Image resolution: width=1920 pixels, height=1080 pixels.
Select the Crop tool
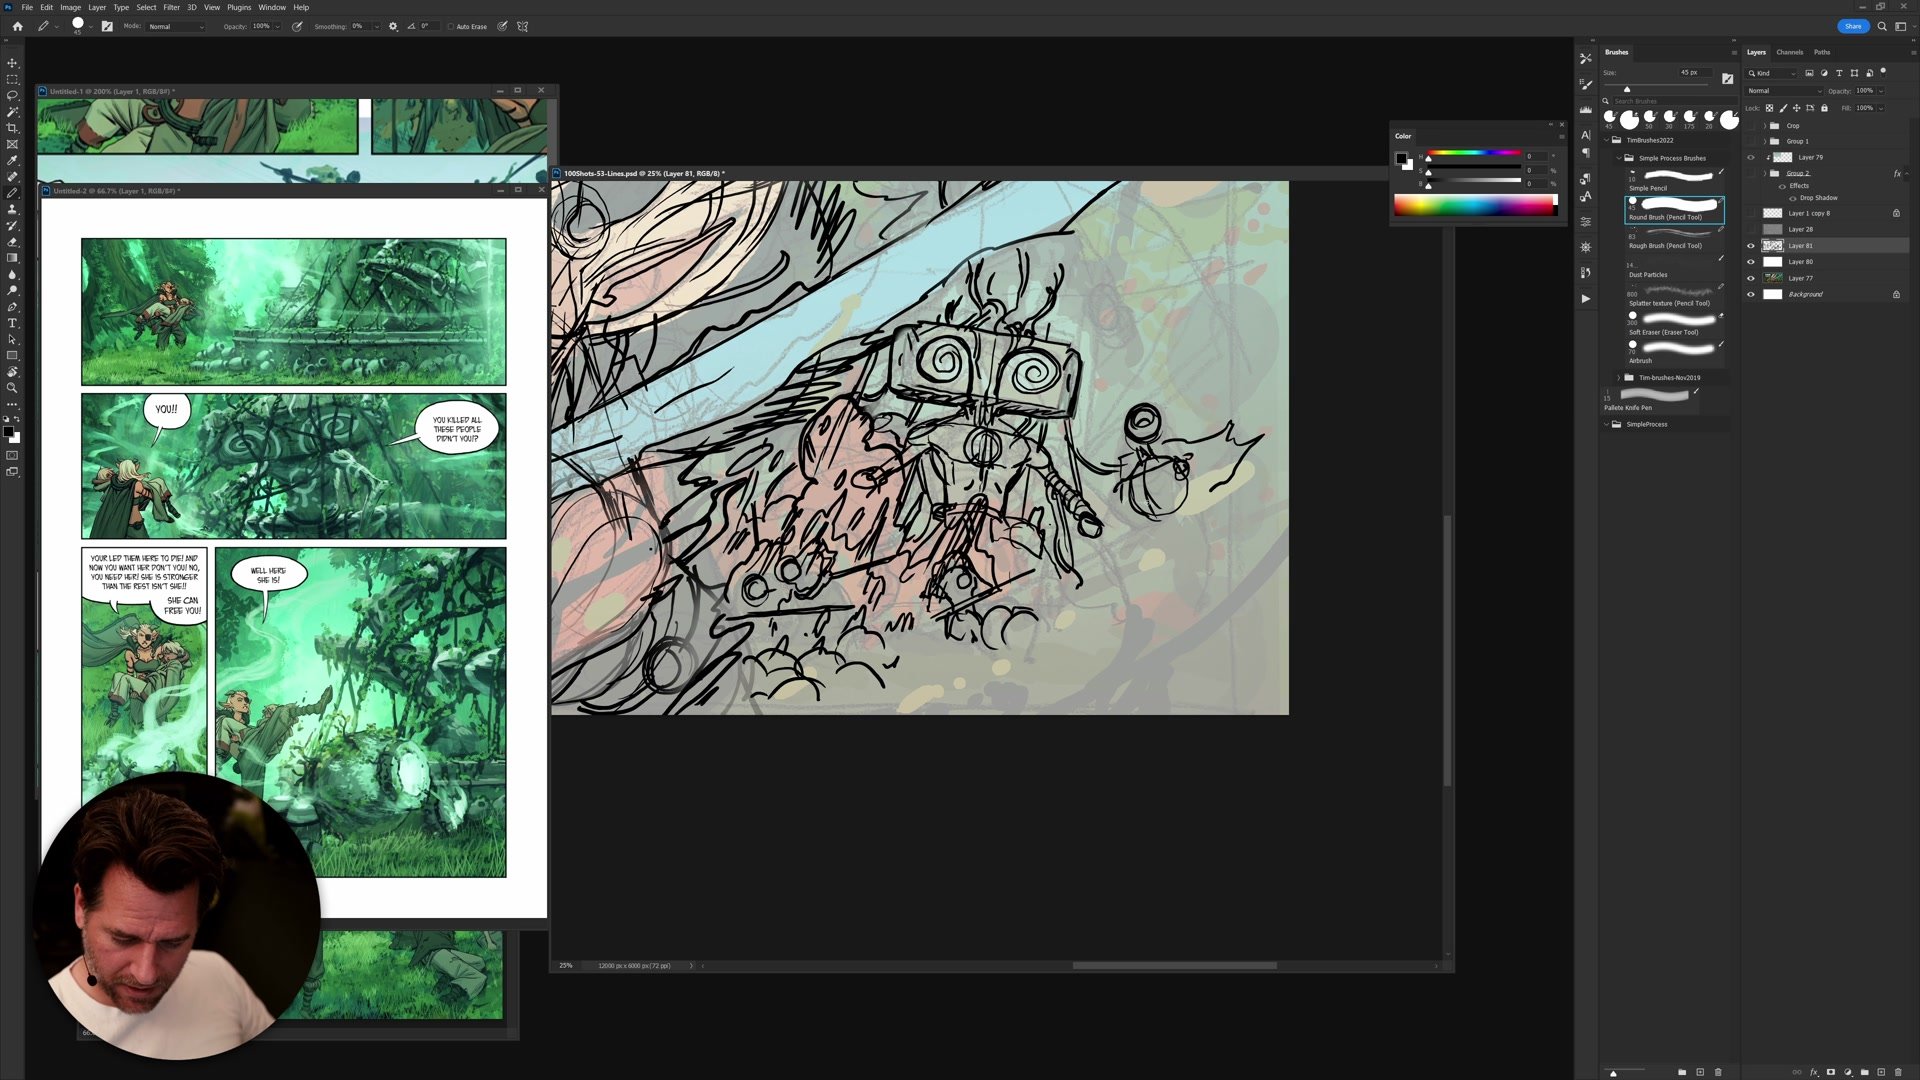click(12, 128)
